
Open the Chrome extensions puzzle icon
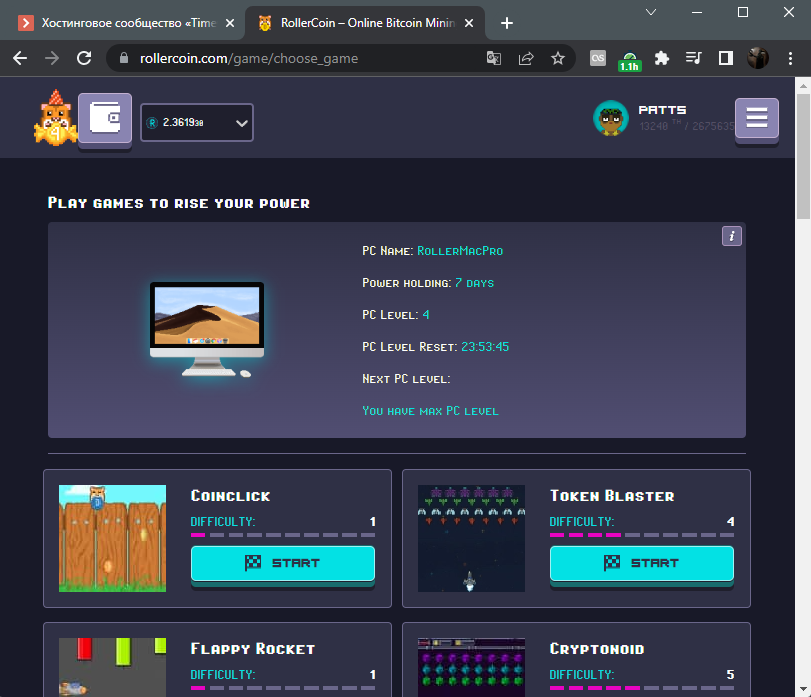(x=661, y=58)
